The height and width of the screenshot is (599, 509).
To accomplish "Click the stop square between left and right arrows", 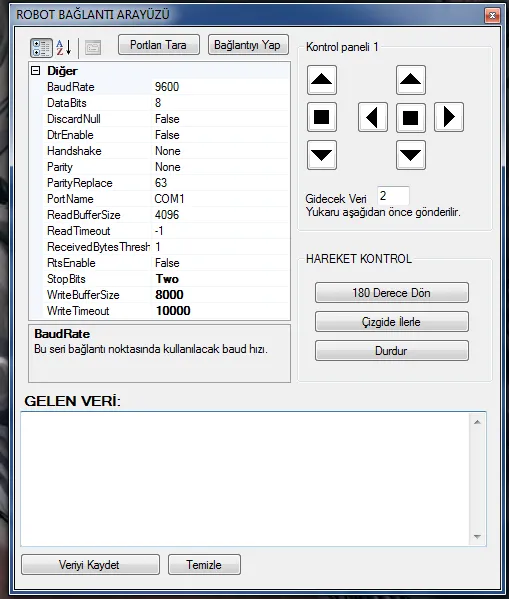I will (x=411, y=117).
